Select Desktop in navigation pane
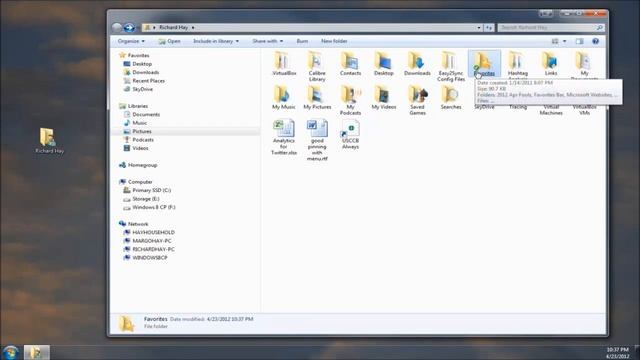This screenshot has height=360, width=640. (x=138, y=64)
